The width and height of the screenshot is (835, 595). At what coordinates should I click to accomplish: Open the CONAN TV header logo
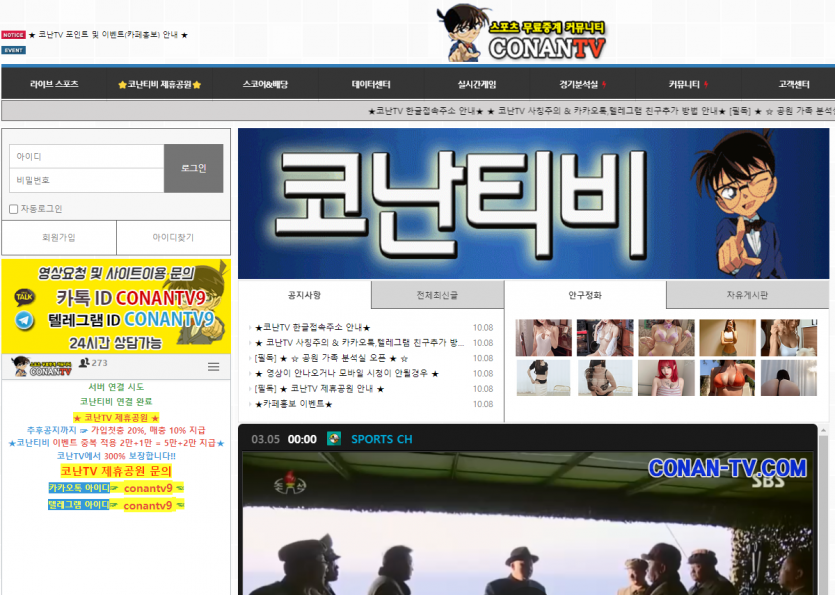click(521, 34)
